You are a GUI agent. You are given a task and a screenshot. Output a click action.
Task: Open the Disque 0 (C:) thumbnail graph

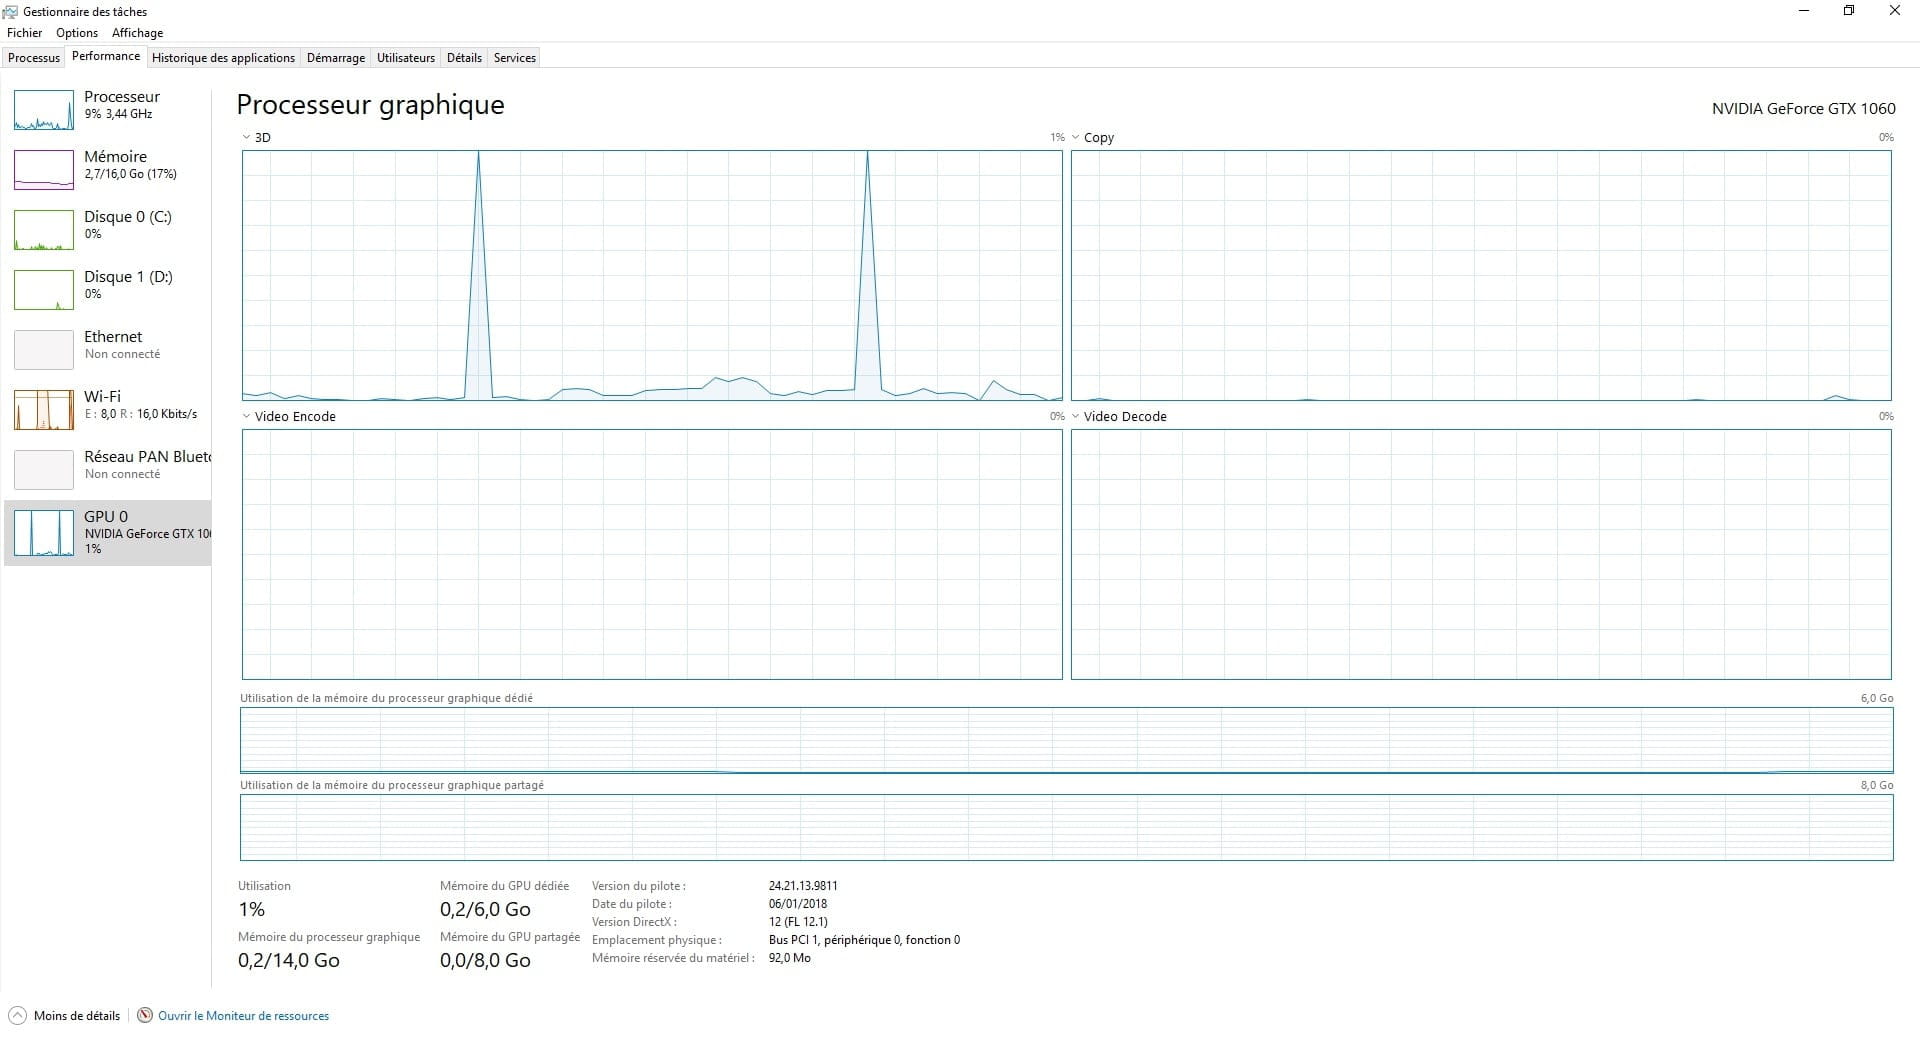(x=44, y=230)
